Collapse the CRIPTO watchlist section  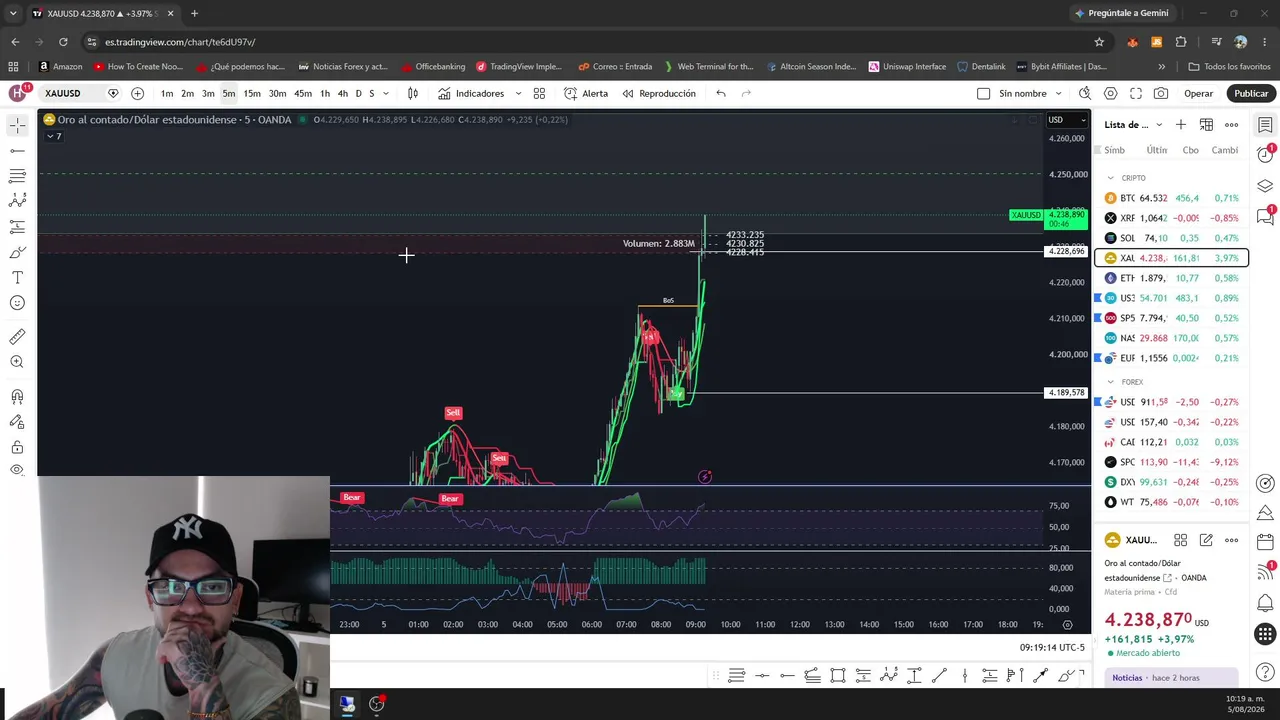1110,178
